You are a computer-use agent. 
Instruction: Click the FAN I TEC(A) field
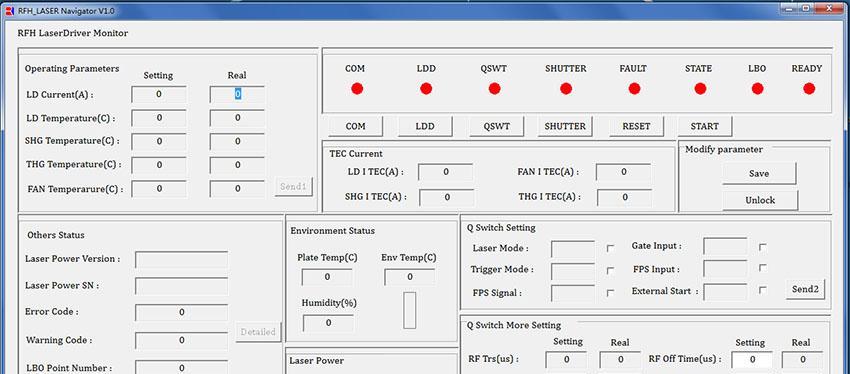pos(623,172)
